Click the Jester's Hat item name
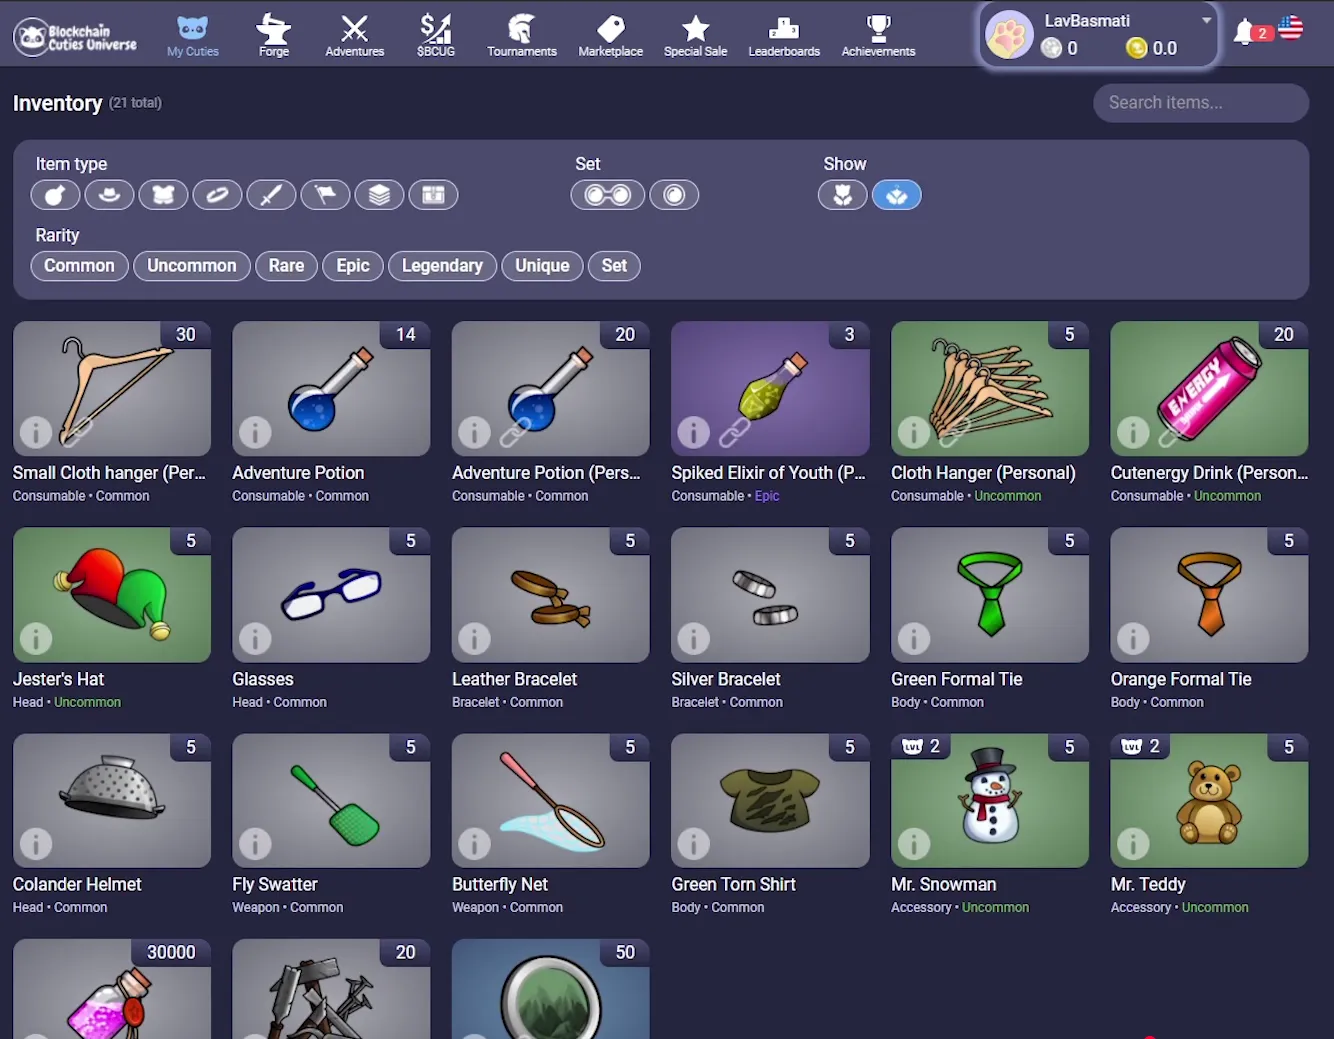Screen dimensions: 1334x1039 (x=58, y=679)
